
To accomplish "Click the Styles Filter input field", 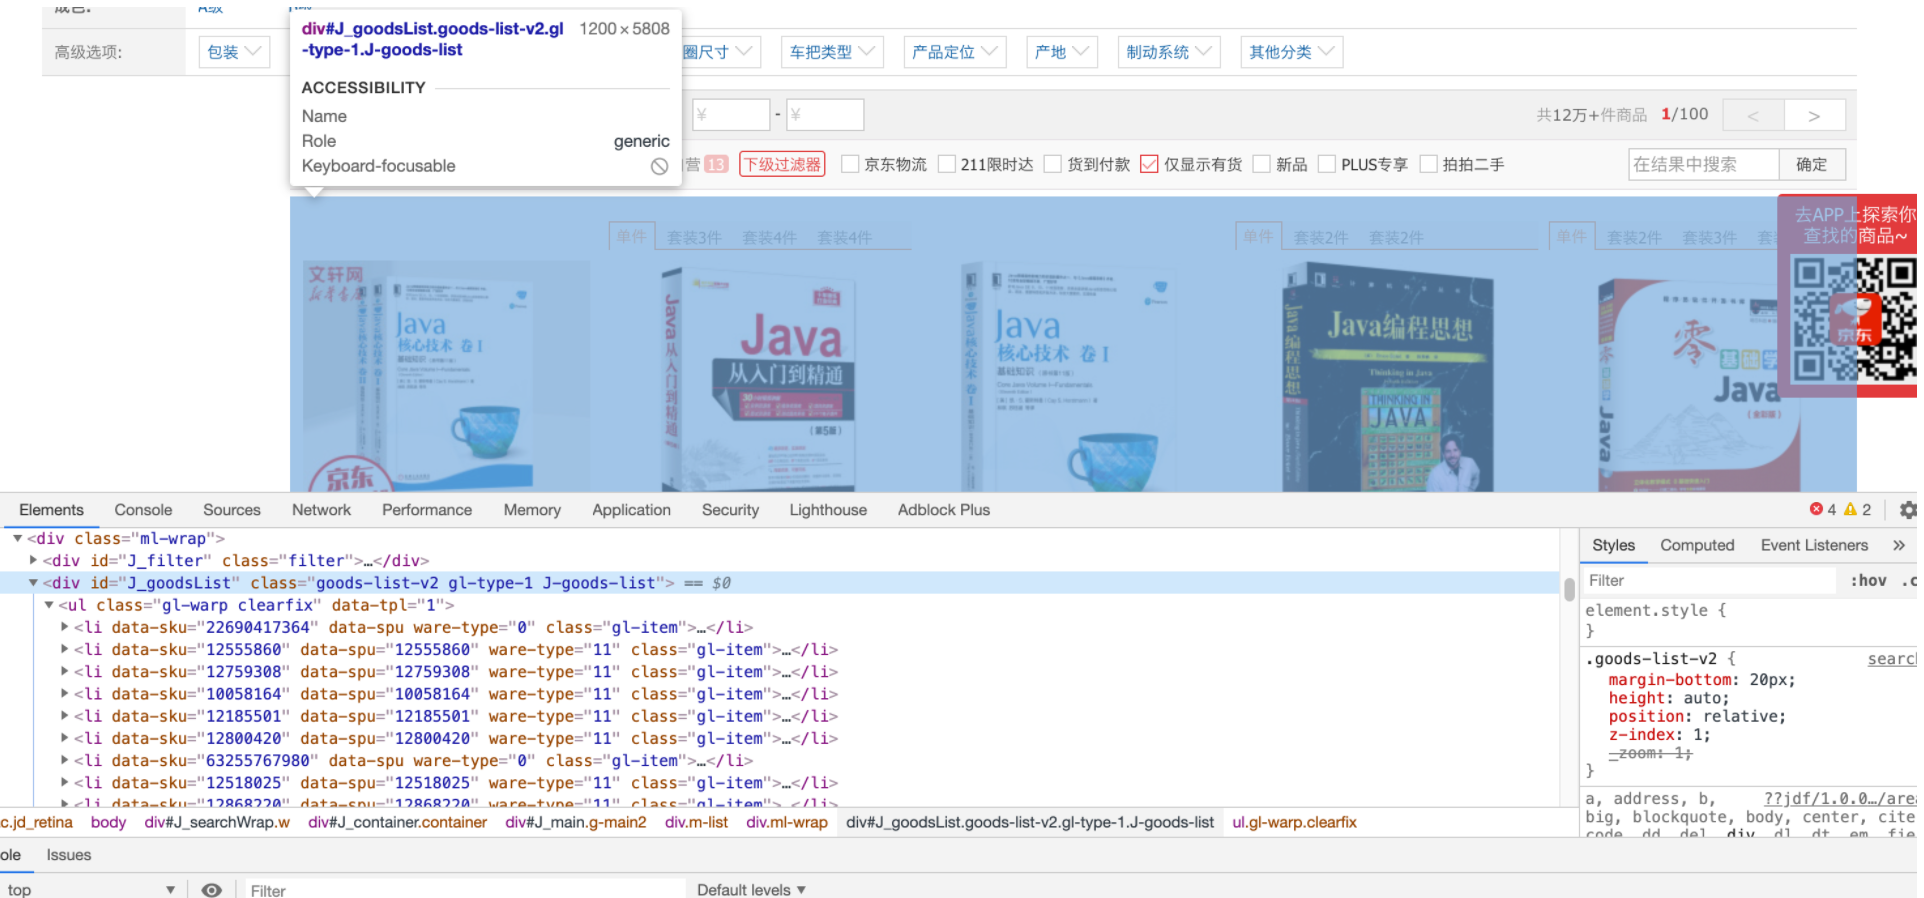I will coord(1709,580).
